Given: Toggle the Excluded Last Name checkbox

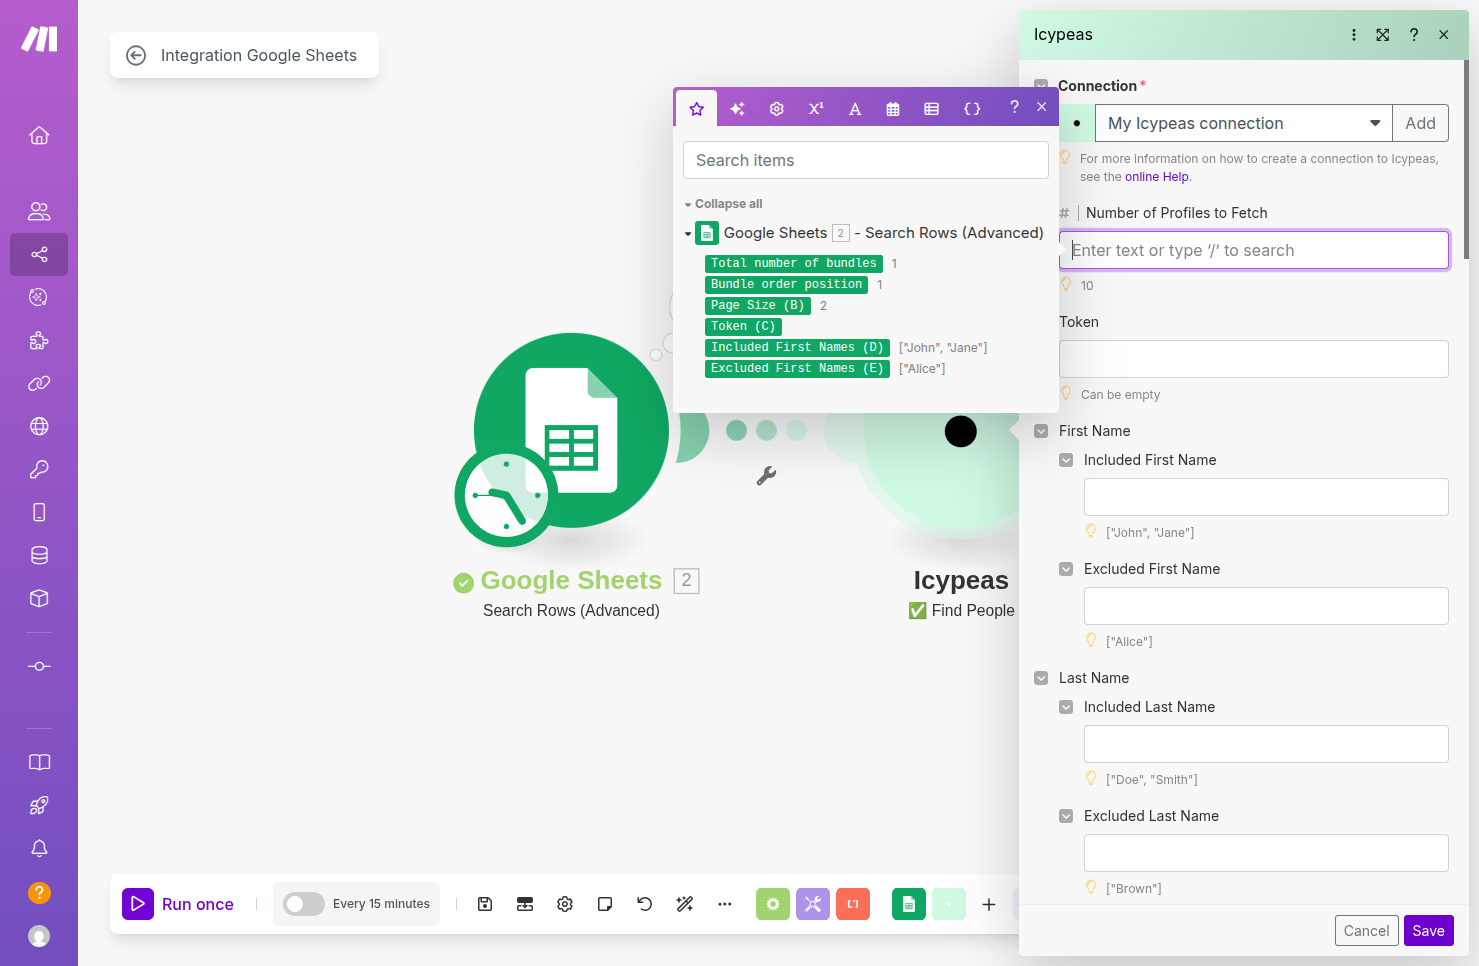Looking at the screenshot, I should [x=1066, y=816].
